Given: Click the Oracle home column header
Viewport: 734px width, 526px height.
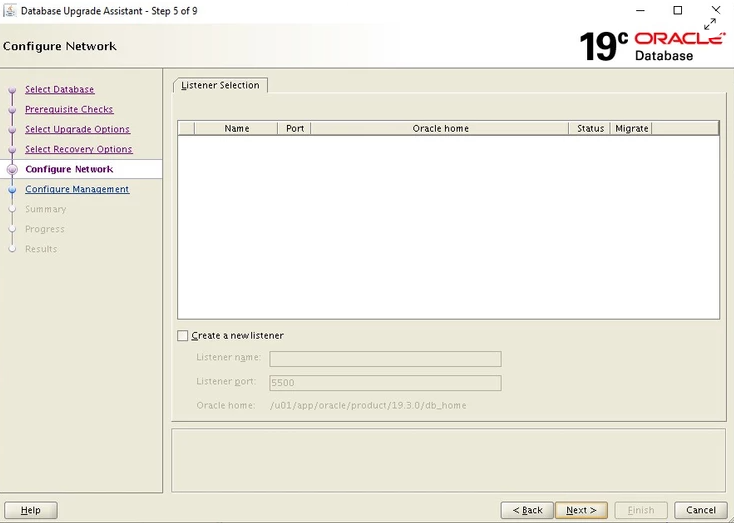Looking at the screenshot, I should click(x=440, y=128).
